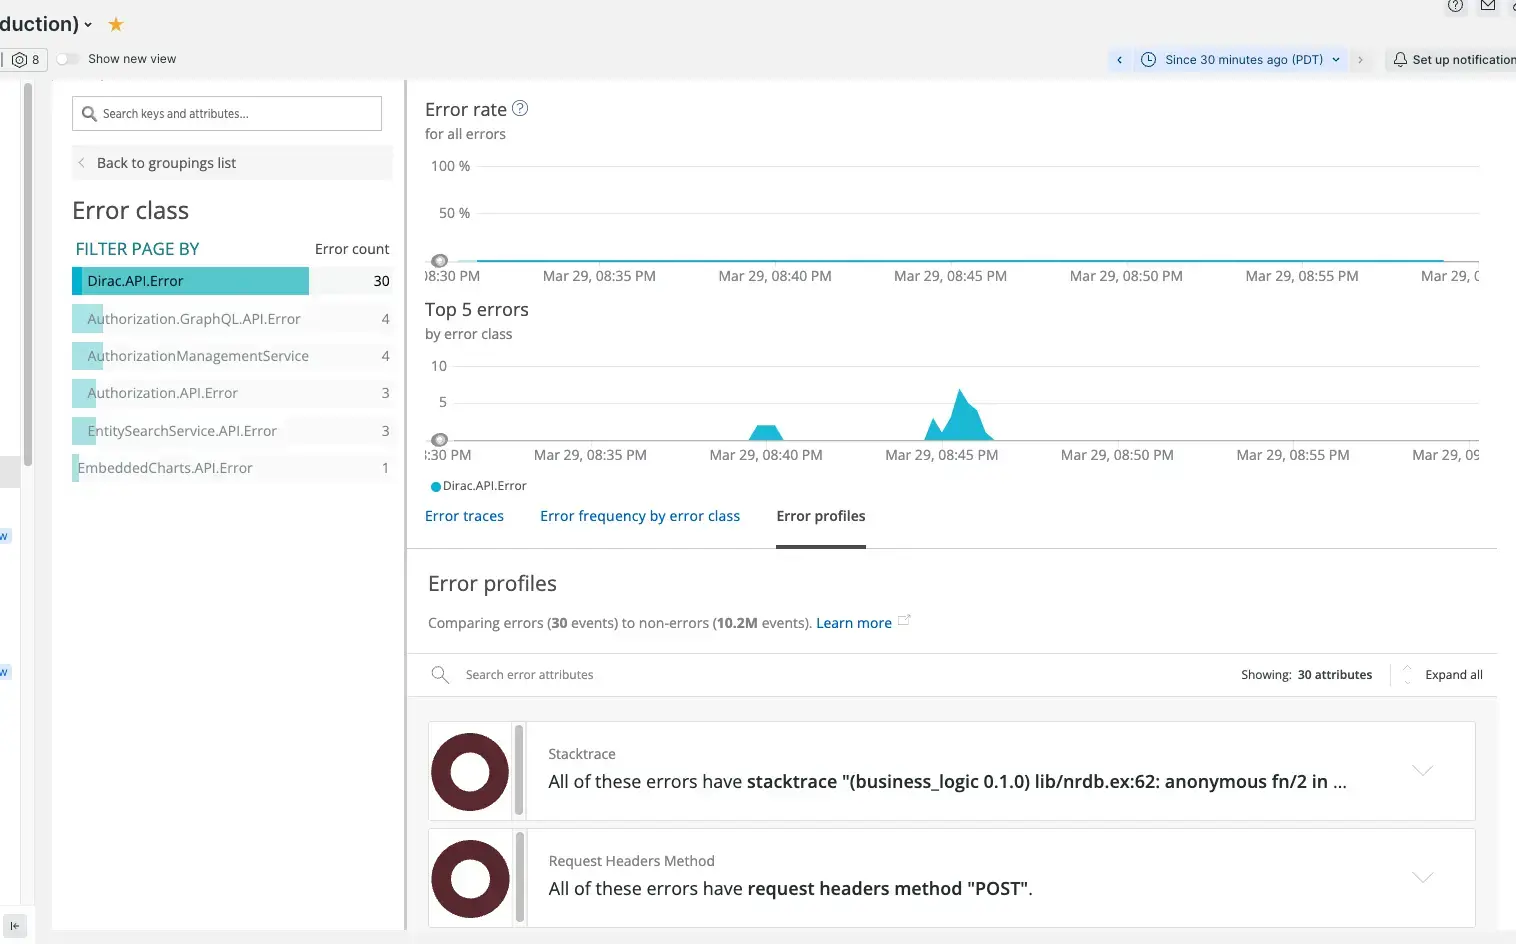This screenshot has height=944, width=1516.
Task: Filter by Authorization.GraphQL.API.Error class
Action: pos(193,319)
